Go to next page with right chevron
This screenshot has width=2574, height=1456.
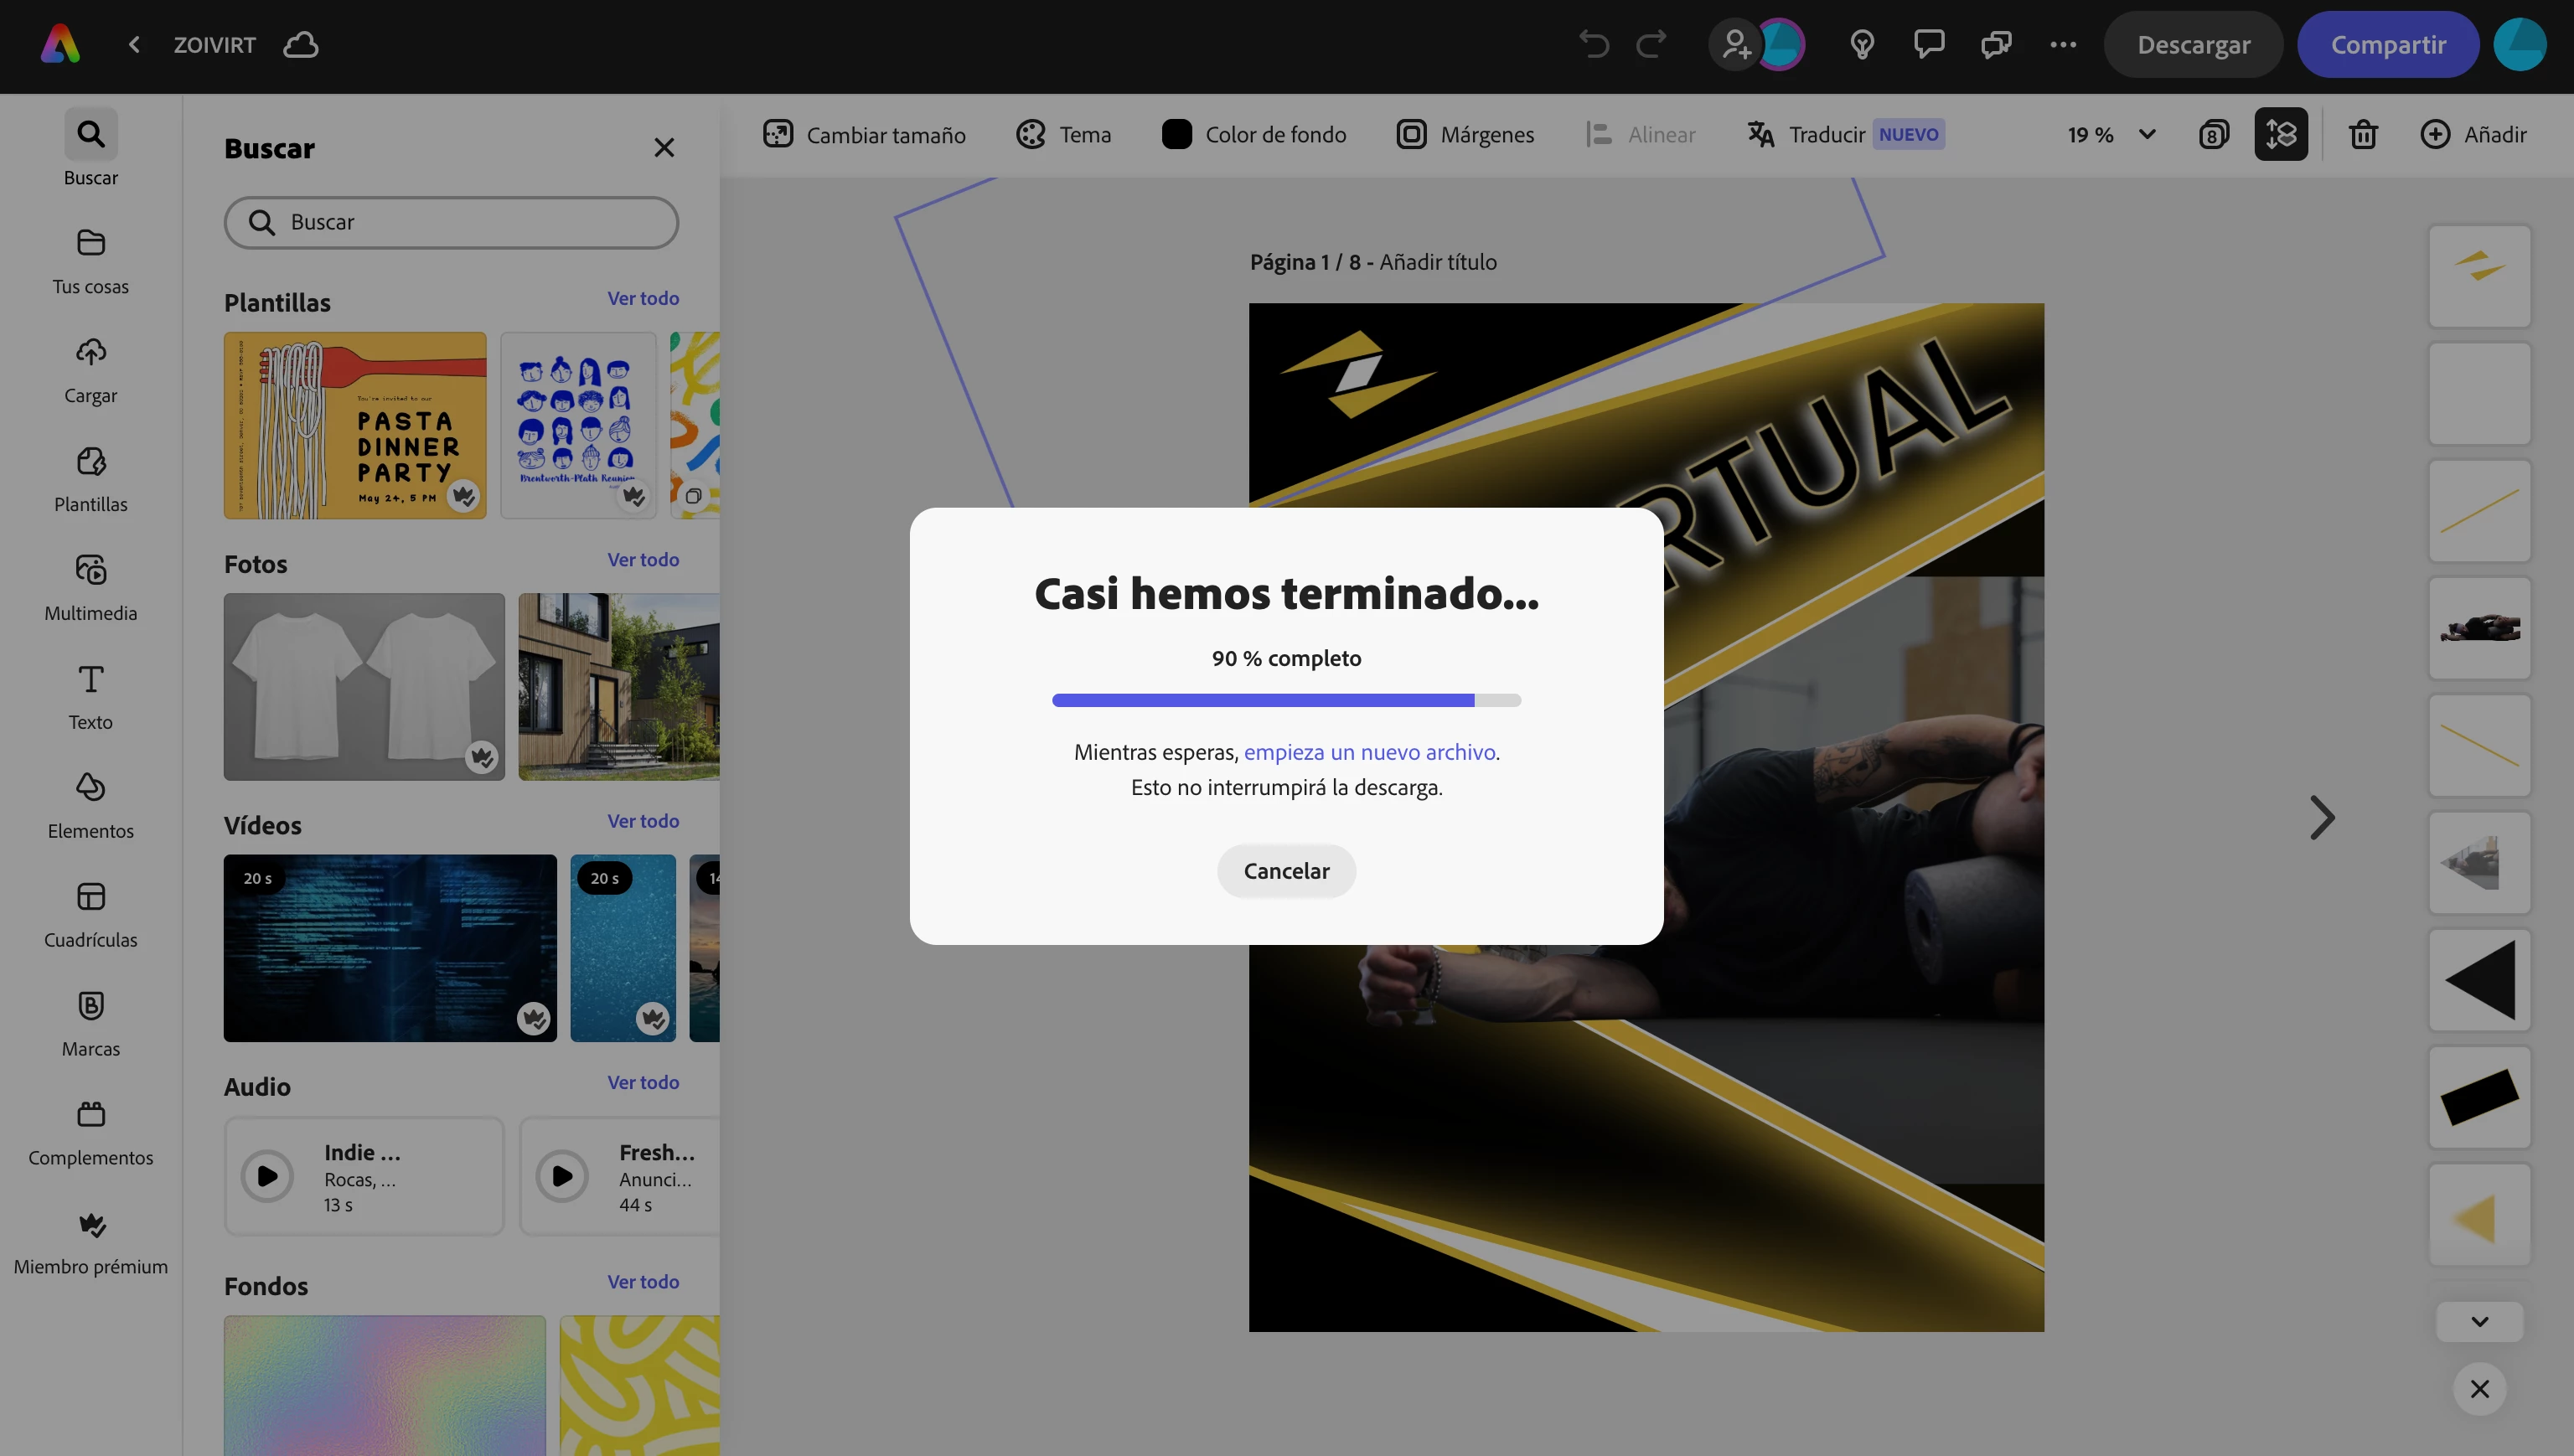click(x=2322, y=818)
